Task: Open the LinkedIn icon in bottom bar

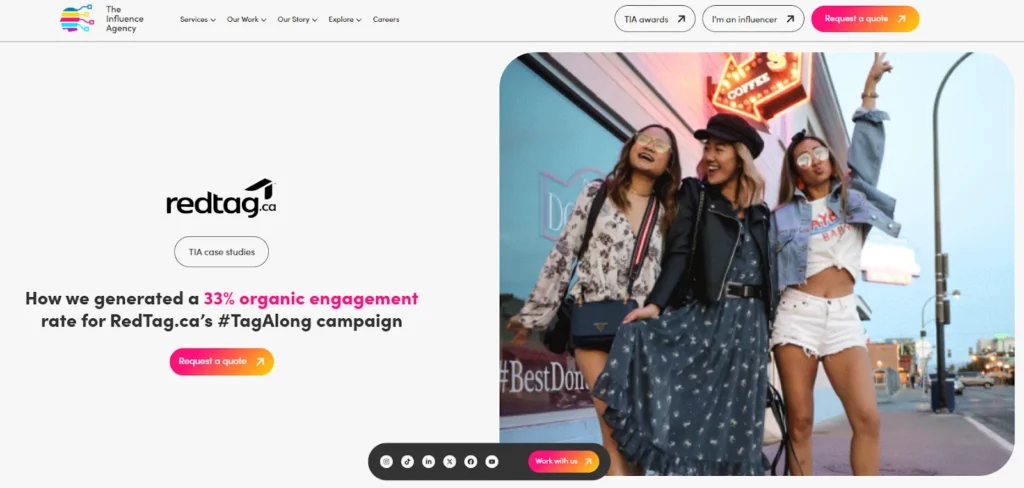Action: pyautogui.click(x=428, y=462)
